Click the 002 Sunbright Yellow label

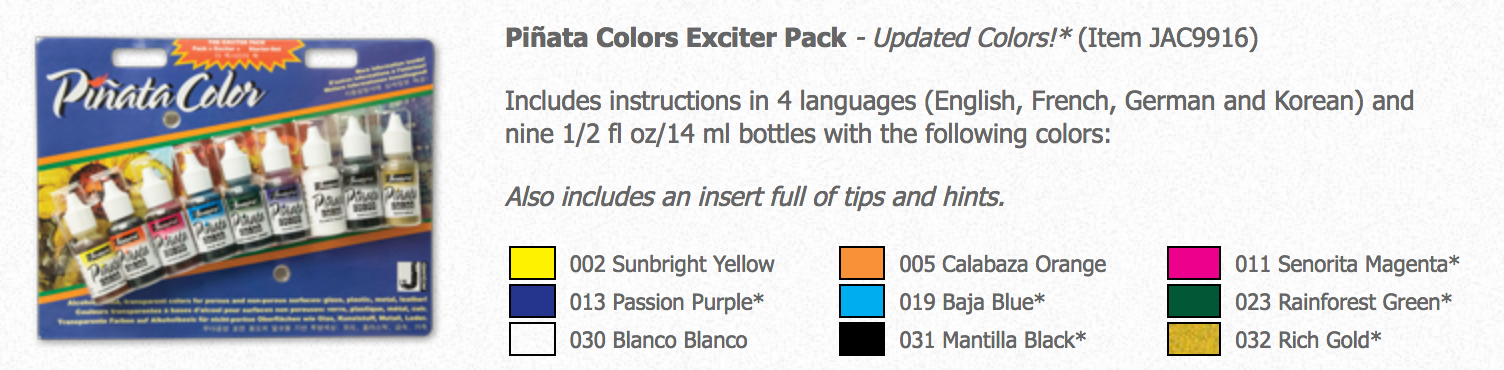tap(672, 265)
